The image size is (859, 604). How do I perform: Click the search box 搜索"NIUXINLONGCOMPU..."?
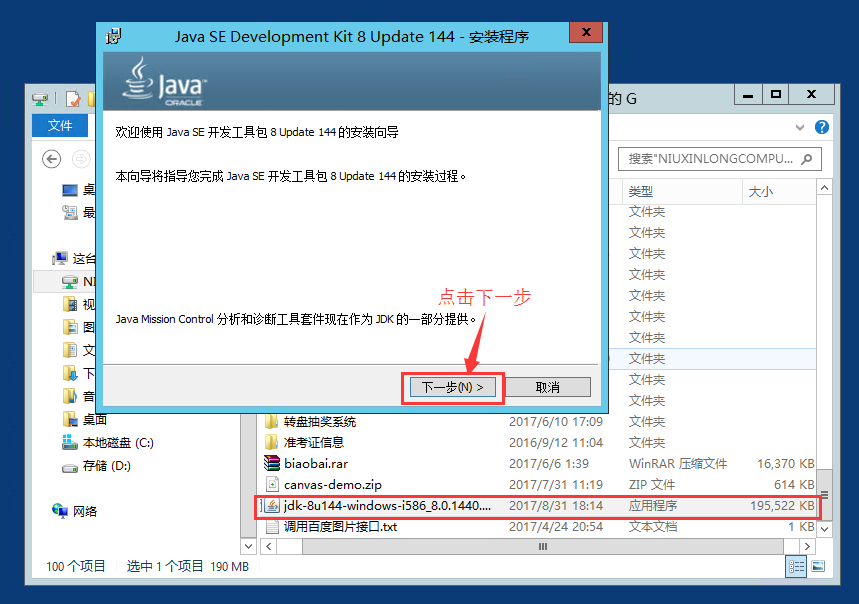click(719, 159)
